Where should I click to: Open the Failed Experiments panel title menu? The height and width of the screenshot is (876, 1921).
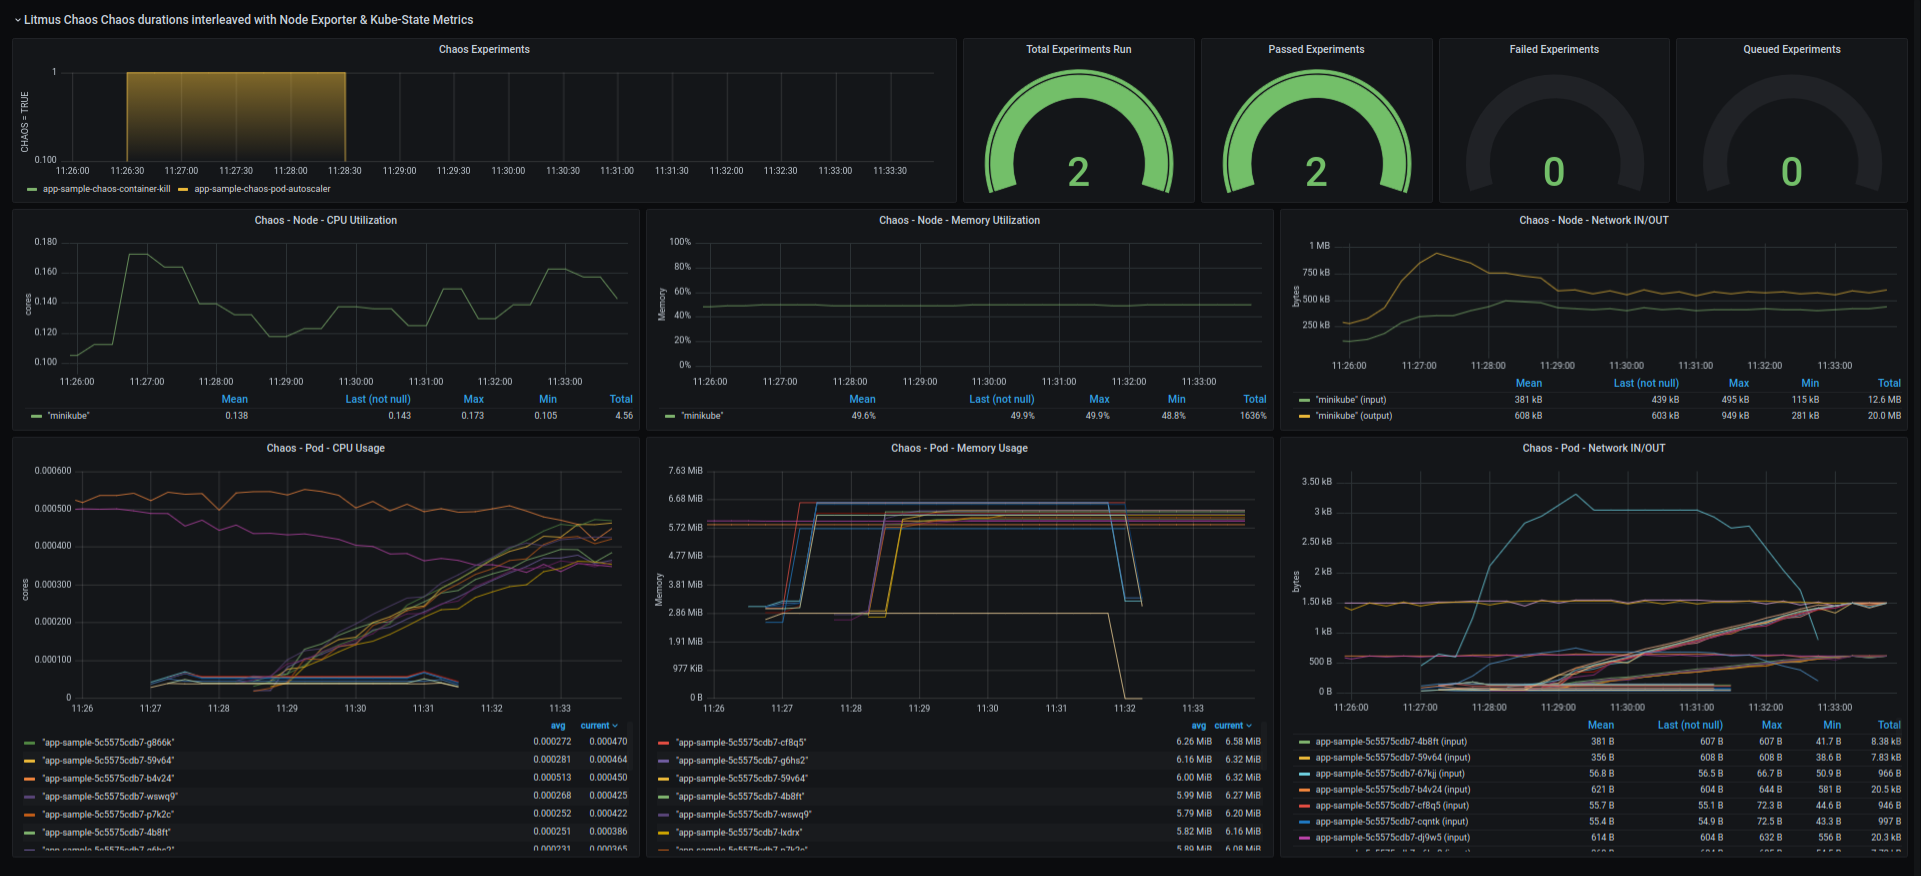(x=1554, y=49)
